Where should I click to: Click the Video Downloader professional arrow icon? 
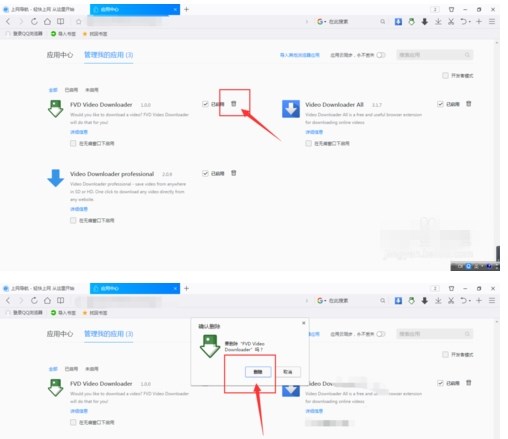point(55,178)
